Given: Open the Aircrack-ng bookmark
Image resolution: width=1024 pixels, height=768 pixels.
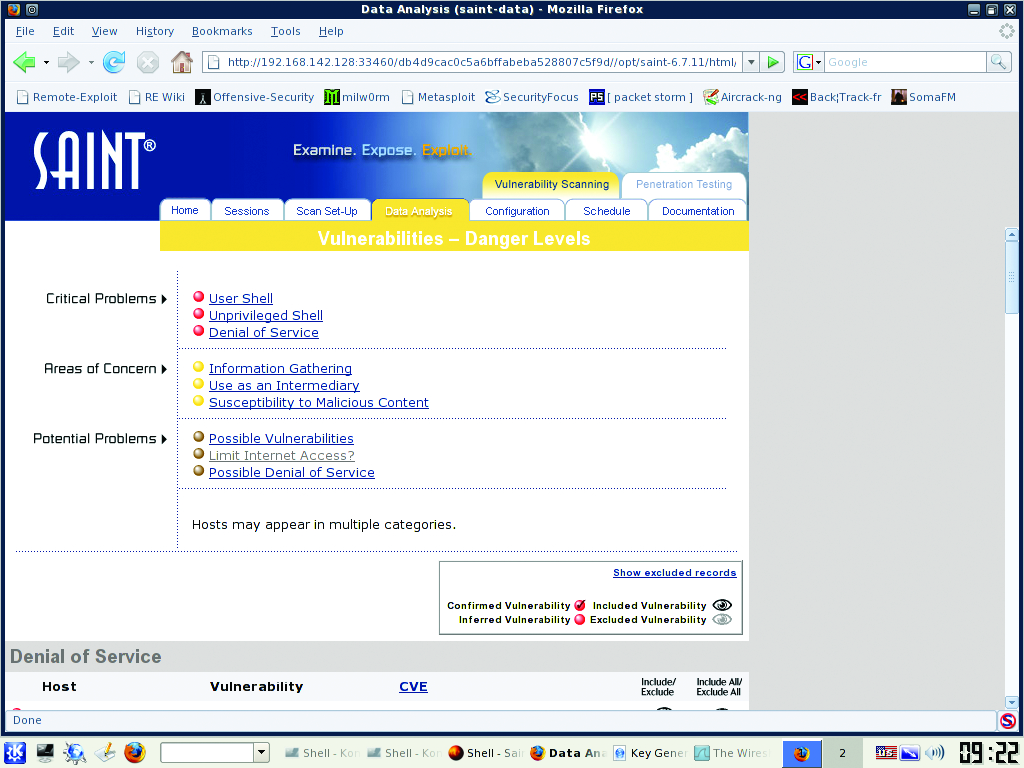Looking at the screenshot, I should [x=743, y=97].
